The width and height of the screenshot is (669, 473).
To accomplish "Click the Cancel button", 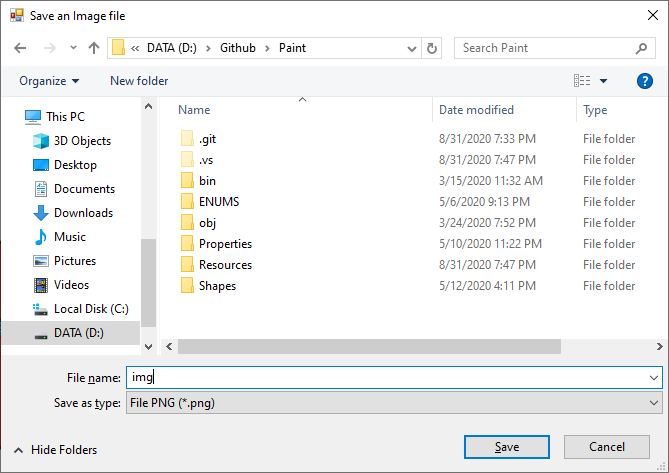I will click(x=607, y=447).
